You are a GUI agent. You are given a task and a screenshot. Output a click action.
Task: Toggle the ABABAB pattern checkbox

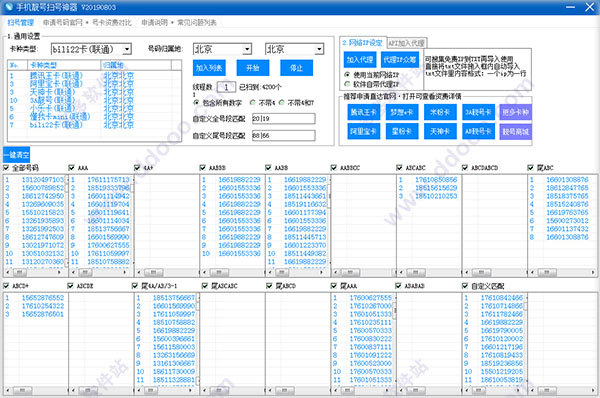(399, 286)
